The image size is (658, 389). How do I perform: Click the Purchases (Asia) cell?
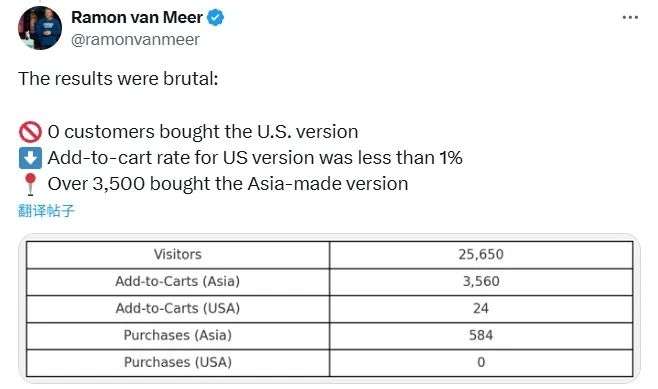178,335
